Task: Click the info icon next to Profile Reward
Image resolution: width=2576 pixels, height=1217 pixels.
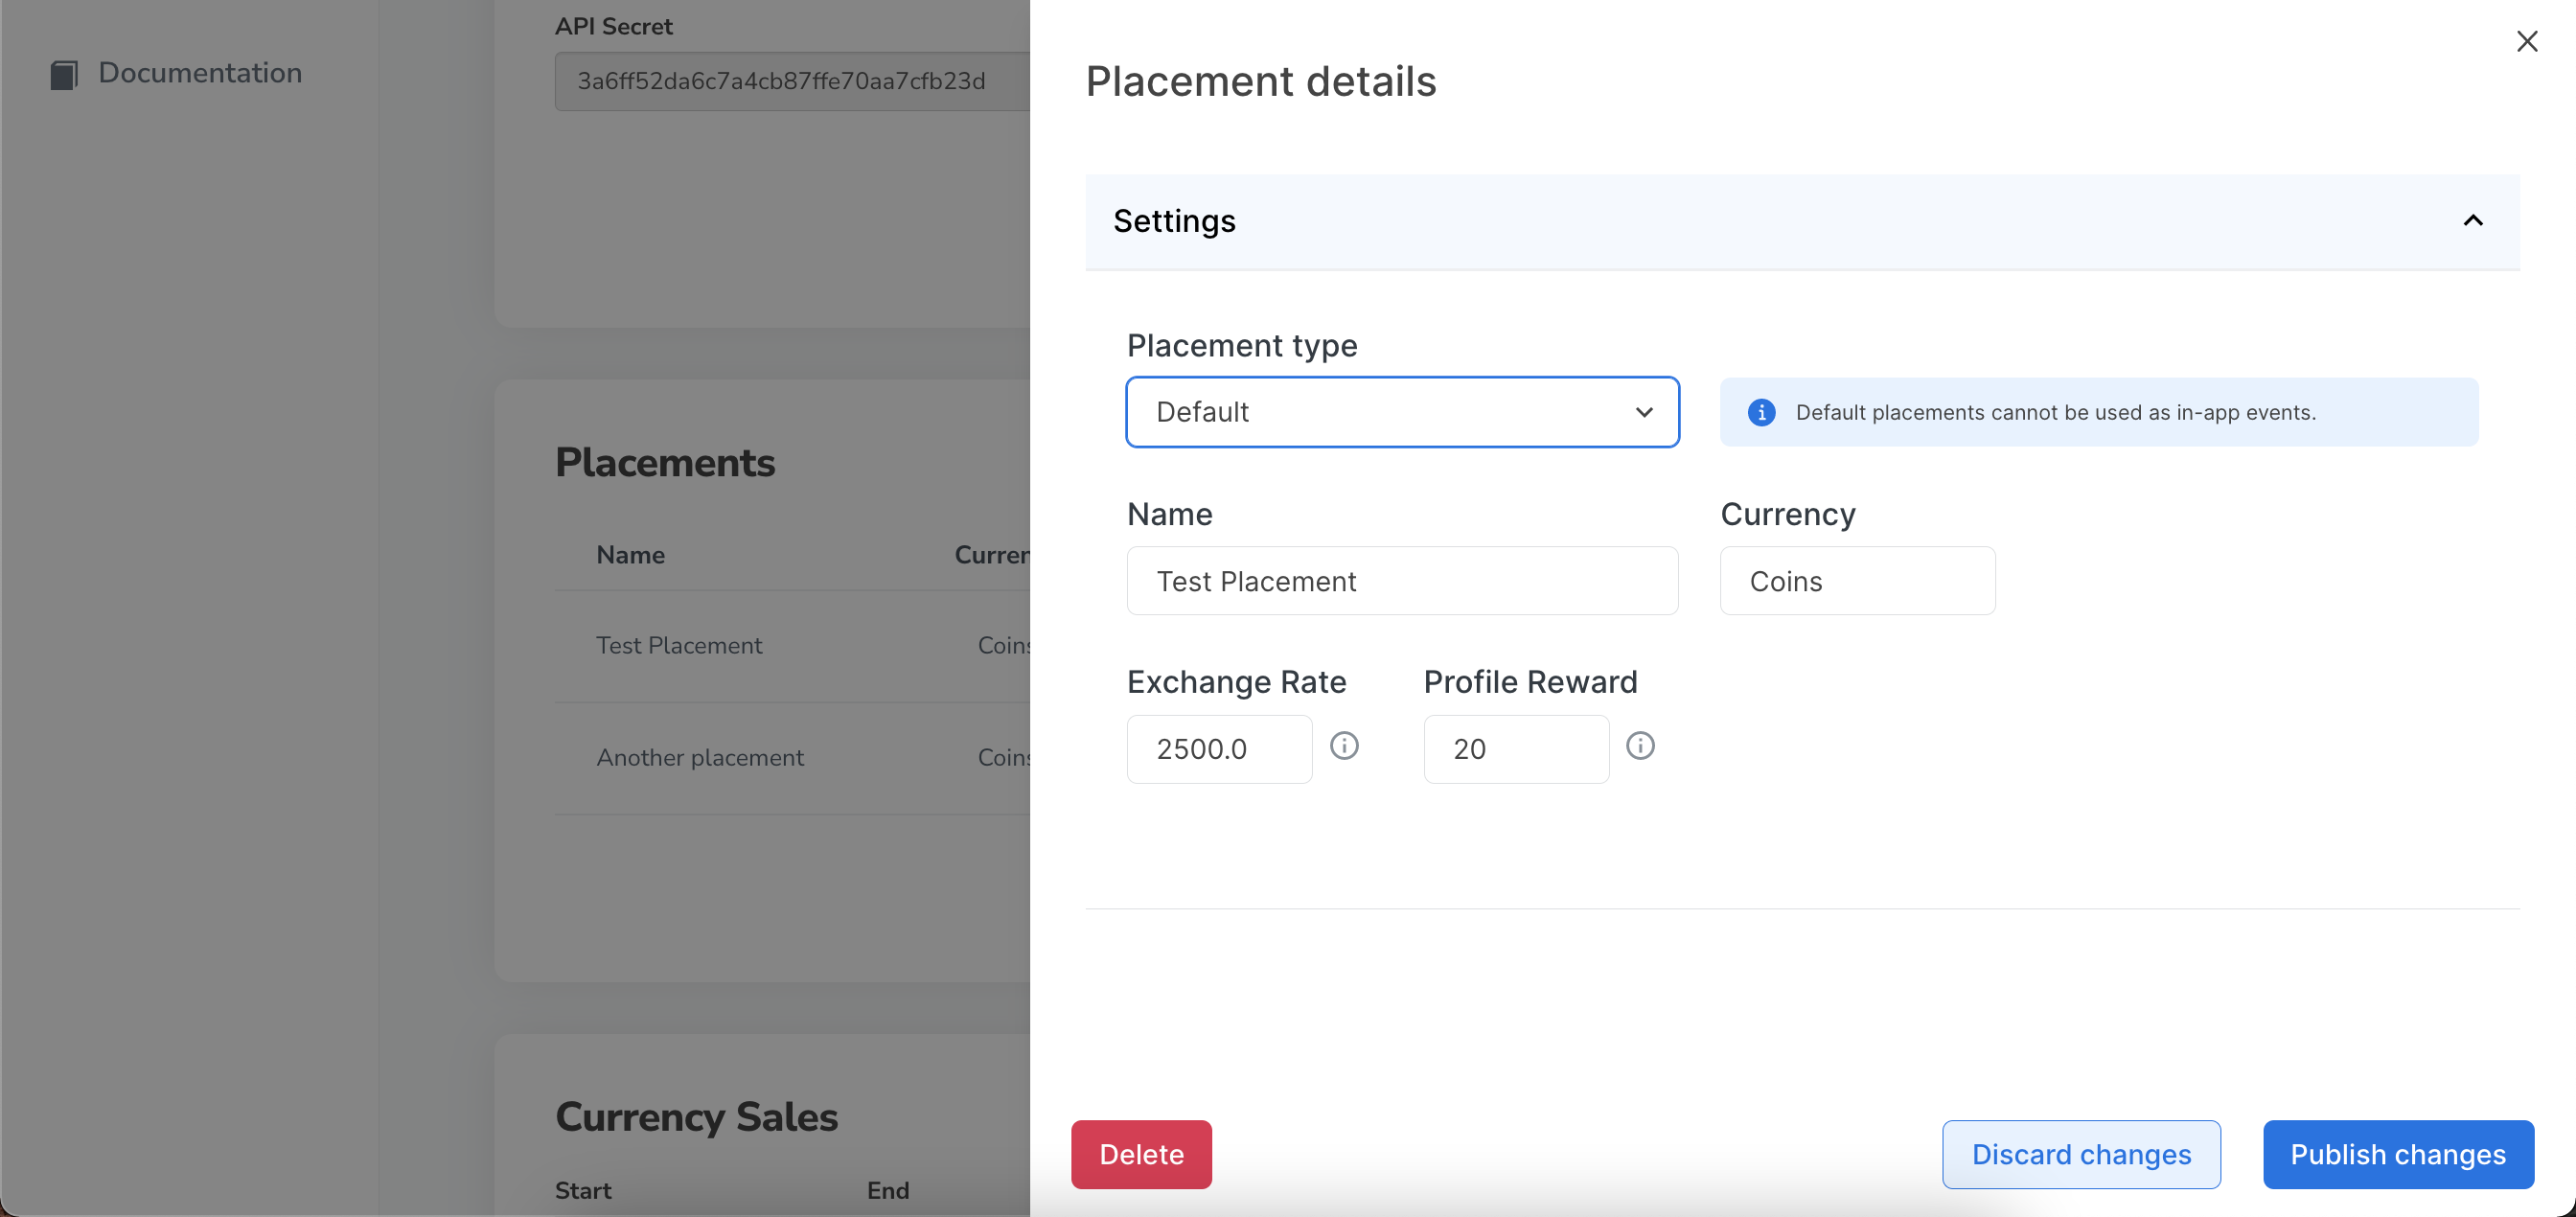Action: (1642, 746)
